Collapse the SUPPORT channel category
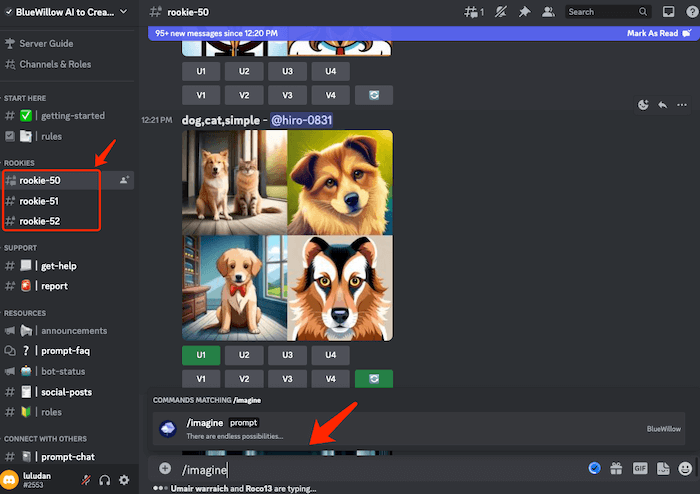700x494 pixels. click(20, 247)
